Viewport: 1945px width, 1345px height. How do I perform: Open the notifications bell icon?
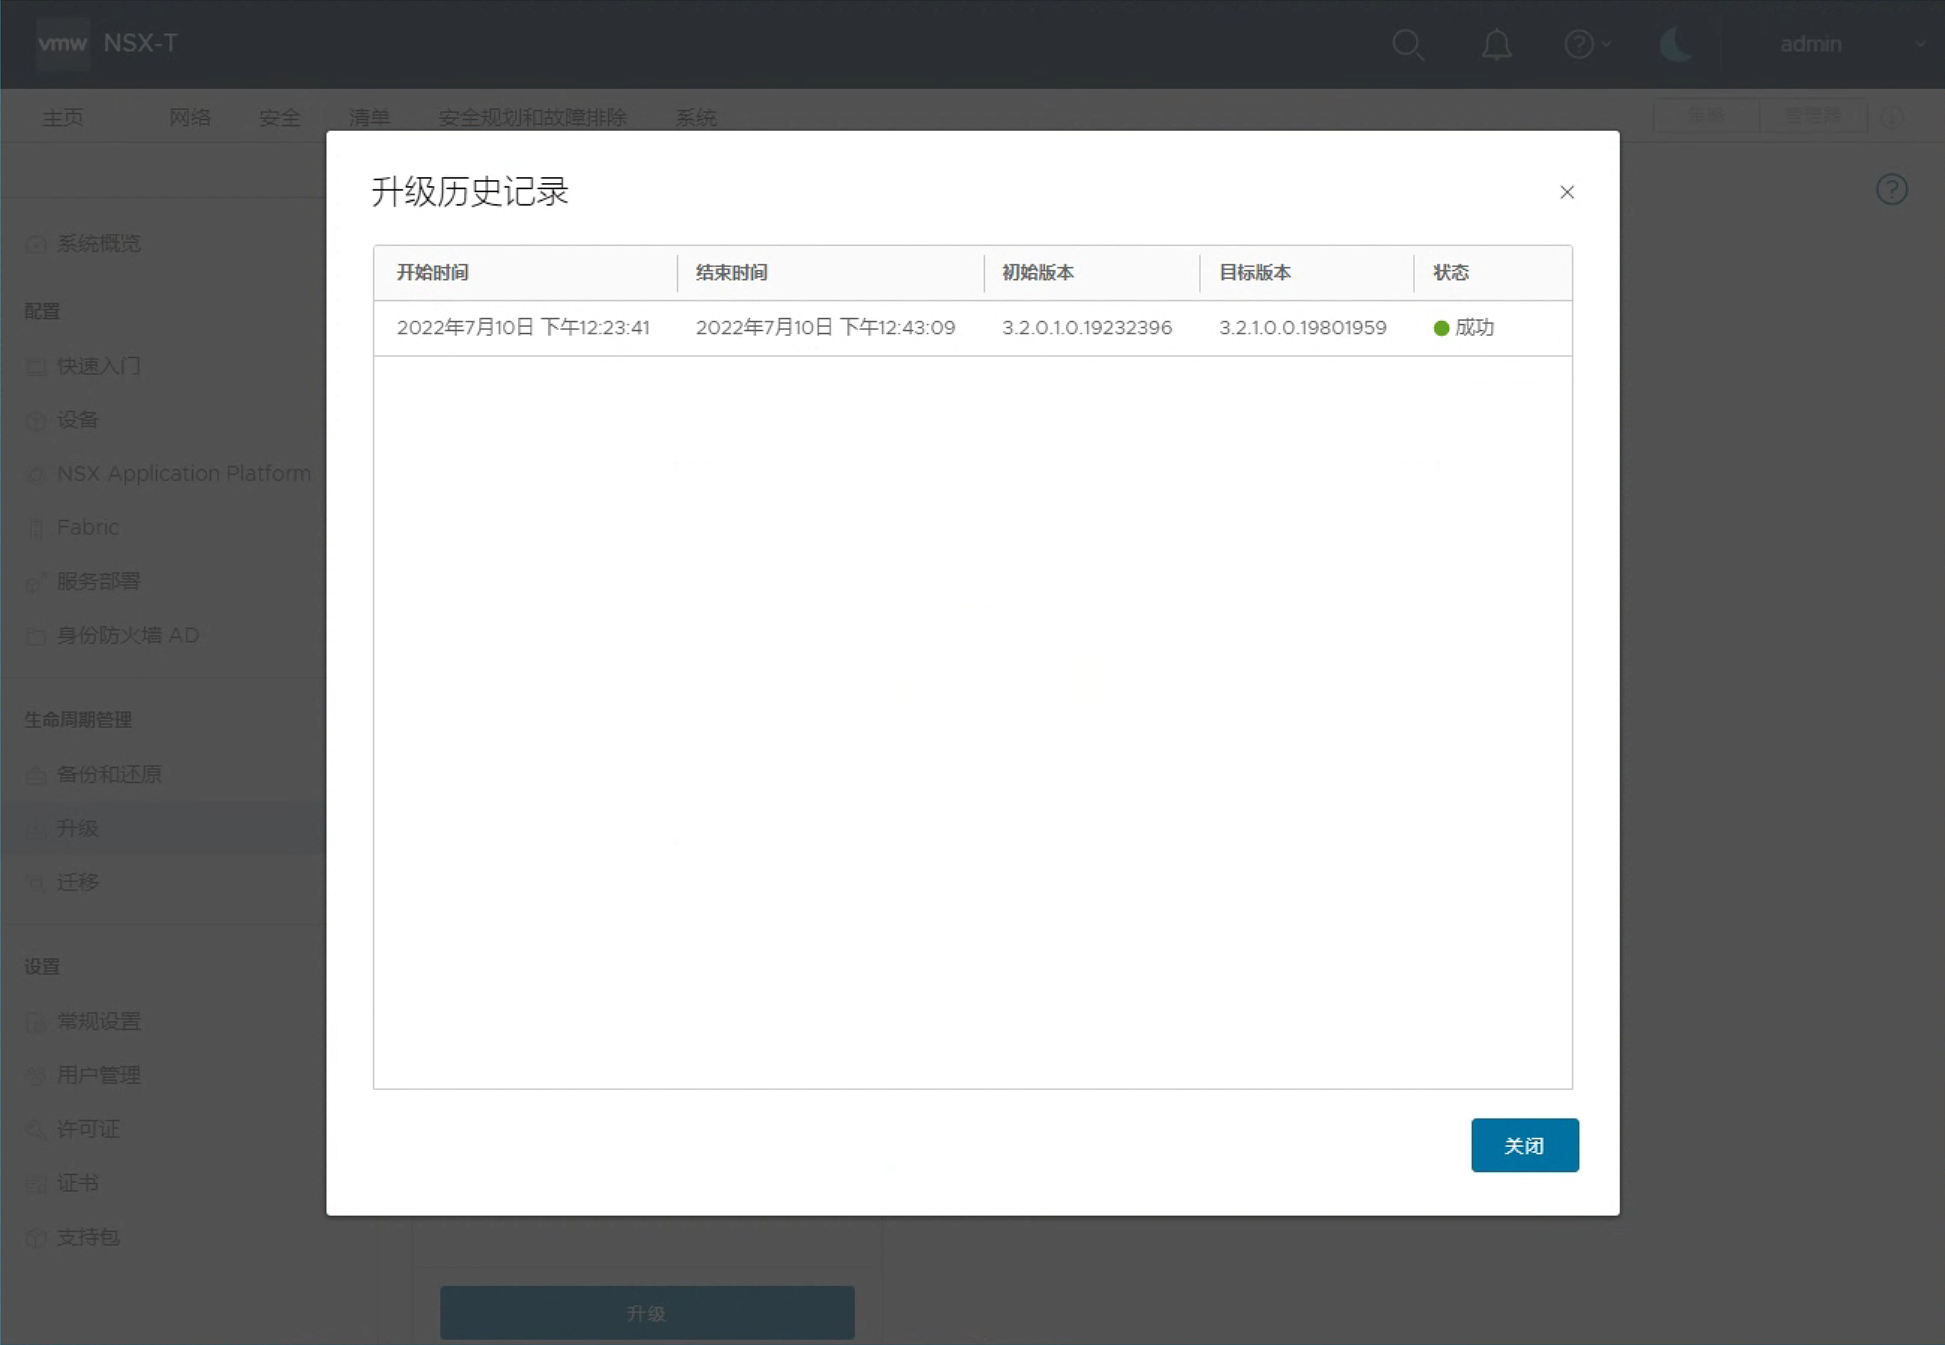[1496, 45]
